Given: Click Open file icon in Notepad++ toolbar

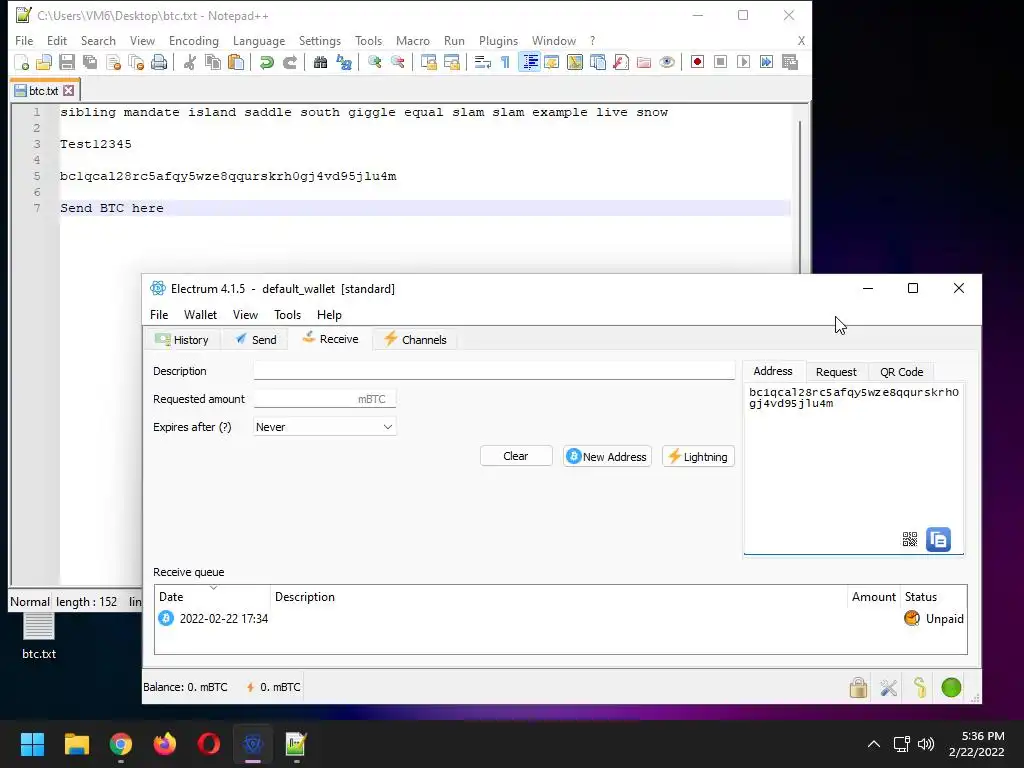Looking at the screenshot, I should coord(44,62).
